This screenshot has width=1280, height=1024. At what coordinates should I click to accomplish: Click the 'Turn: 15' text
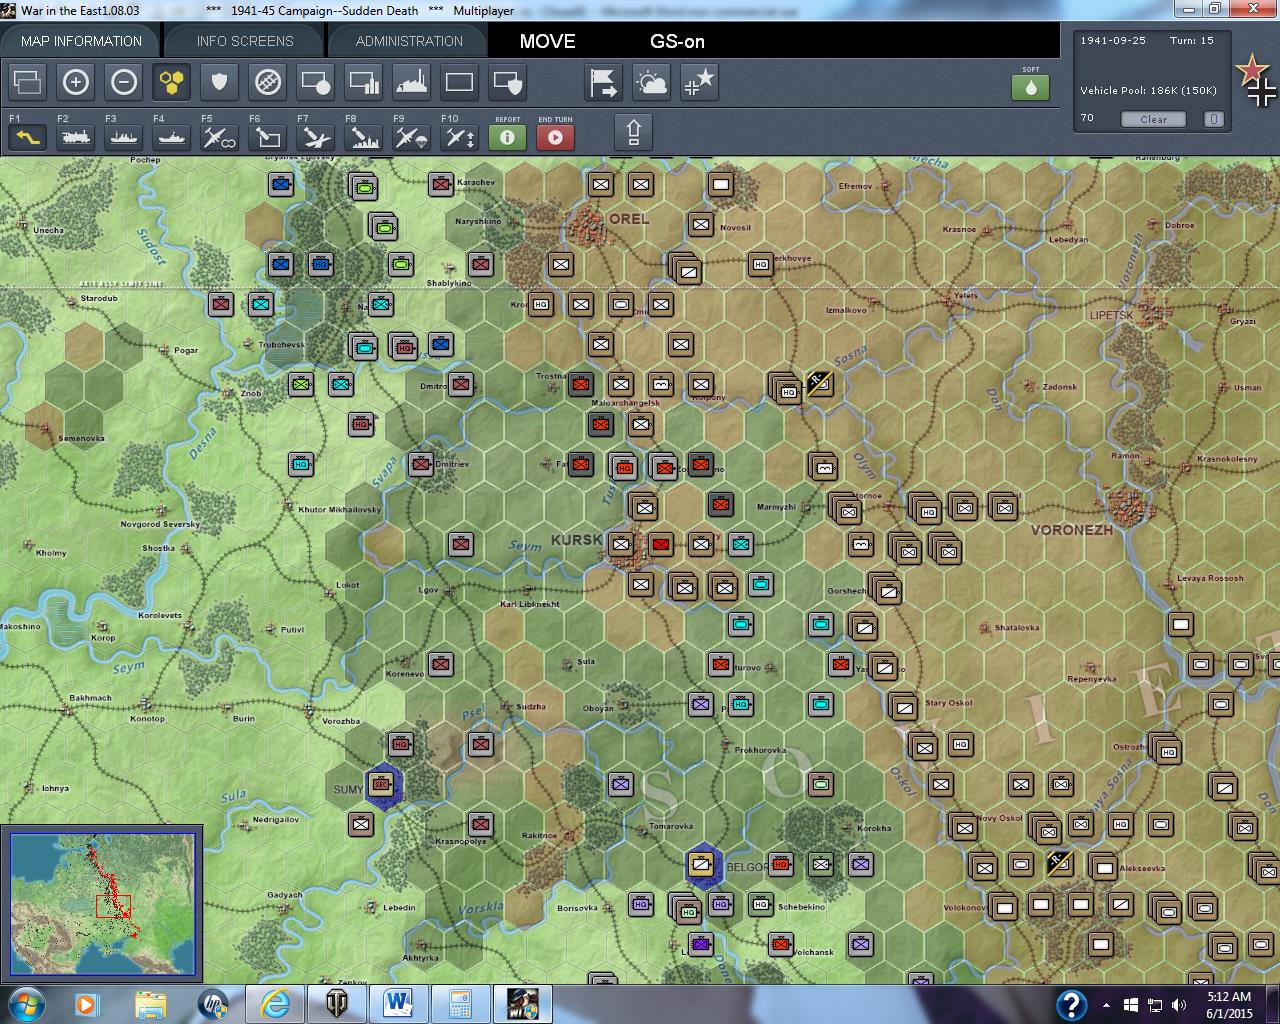point(1192,41)
